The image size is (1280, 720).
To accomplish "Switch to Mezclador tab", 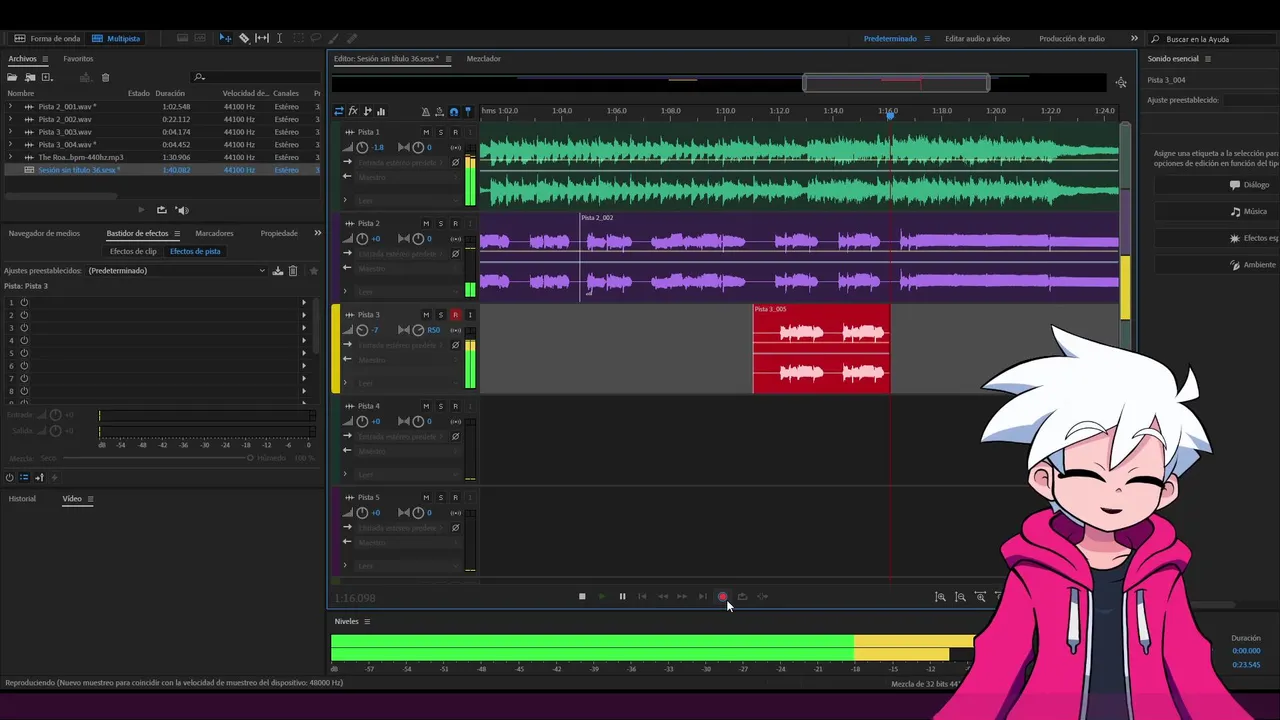I will click(x=484, y=59).
